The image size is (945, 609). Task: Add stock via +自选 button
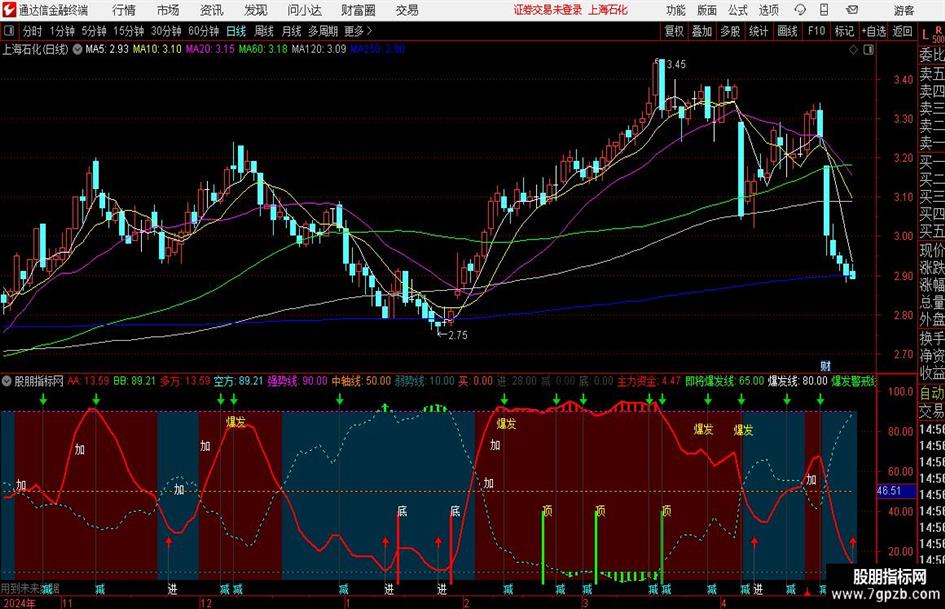(874, 31)
